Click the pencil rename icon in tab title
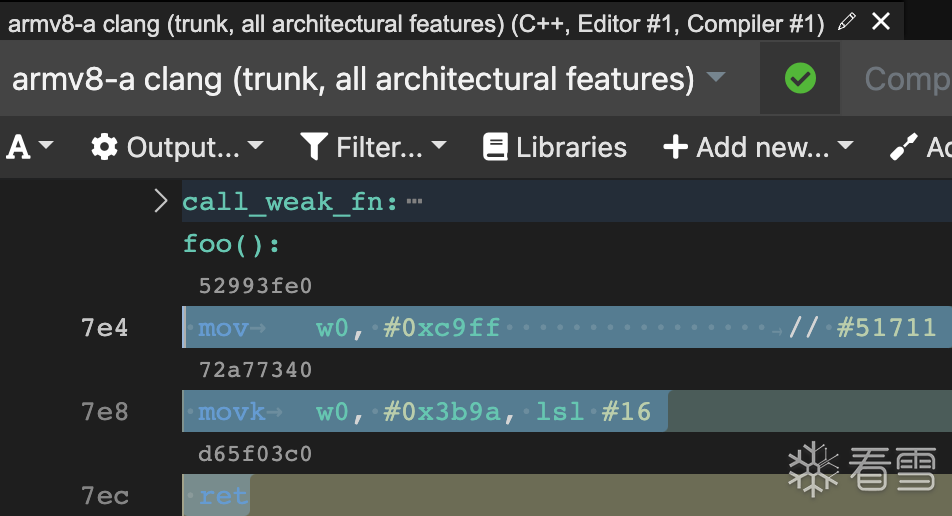Screen dimensions: 952x516 pos(847,21)
